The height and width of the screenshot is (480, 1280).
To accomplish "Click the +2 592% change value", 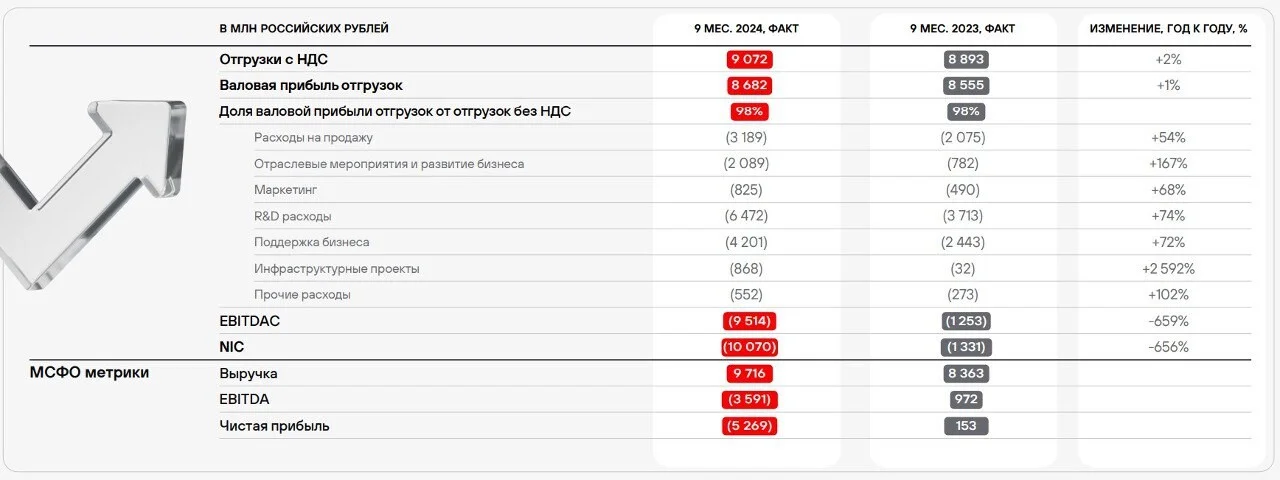I will point(1168,269).
